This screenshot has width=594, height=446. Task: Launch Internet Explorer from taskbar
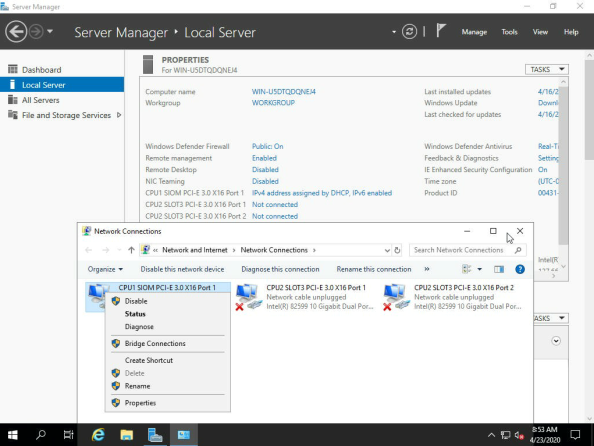(98, 435)
